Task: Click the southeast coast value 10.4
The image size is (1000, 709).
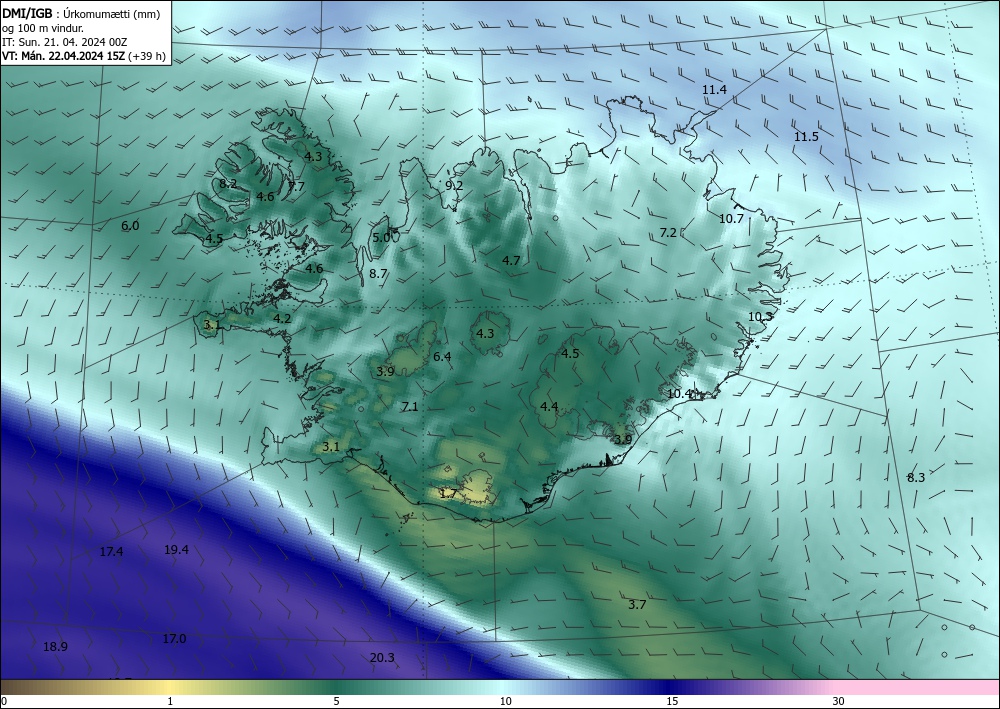Action: coord(679,393)
